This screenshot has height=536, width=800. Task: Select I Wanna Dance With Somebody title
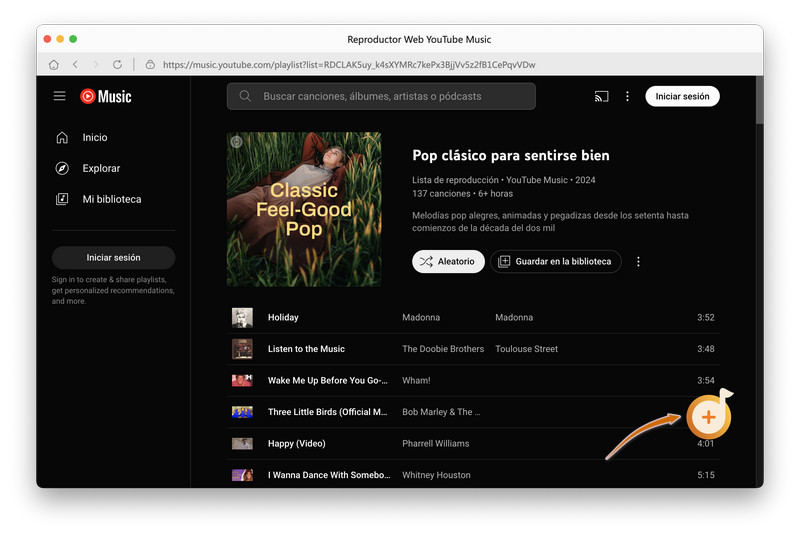(329, 475)
